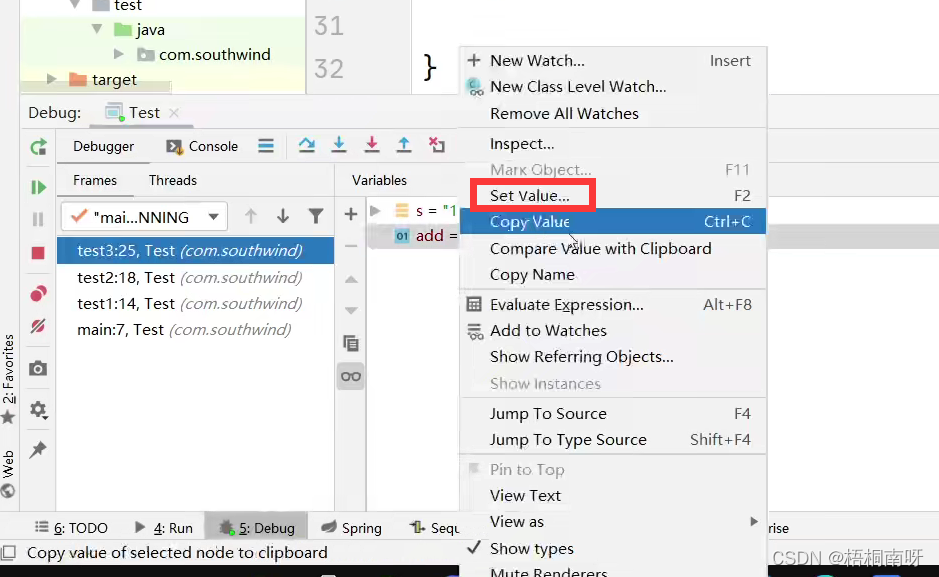Resume program with green play icon

pyautogui.click(x=38, y=187)
